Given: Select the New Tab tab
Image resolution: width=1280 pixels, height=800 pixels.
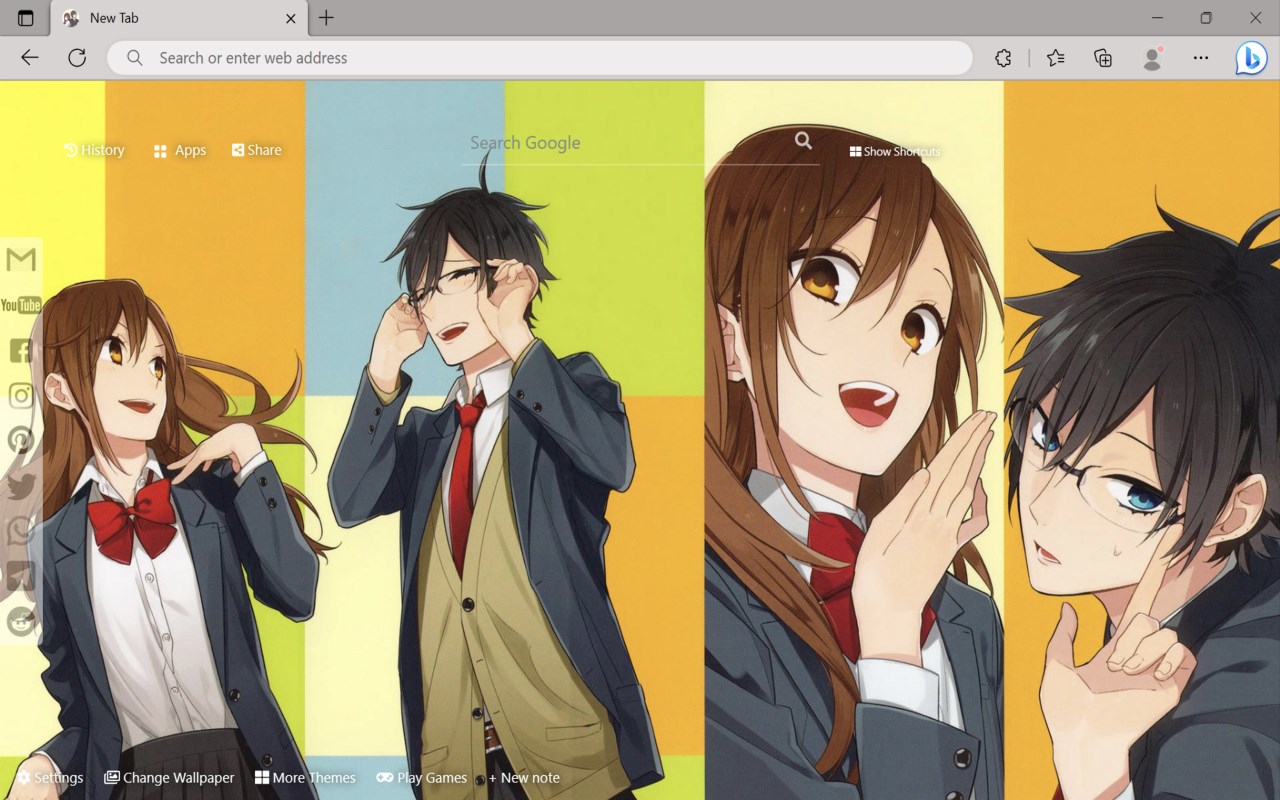Looking at the screenshot, I should pos(178,18).
